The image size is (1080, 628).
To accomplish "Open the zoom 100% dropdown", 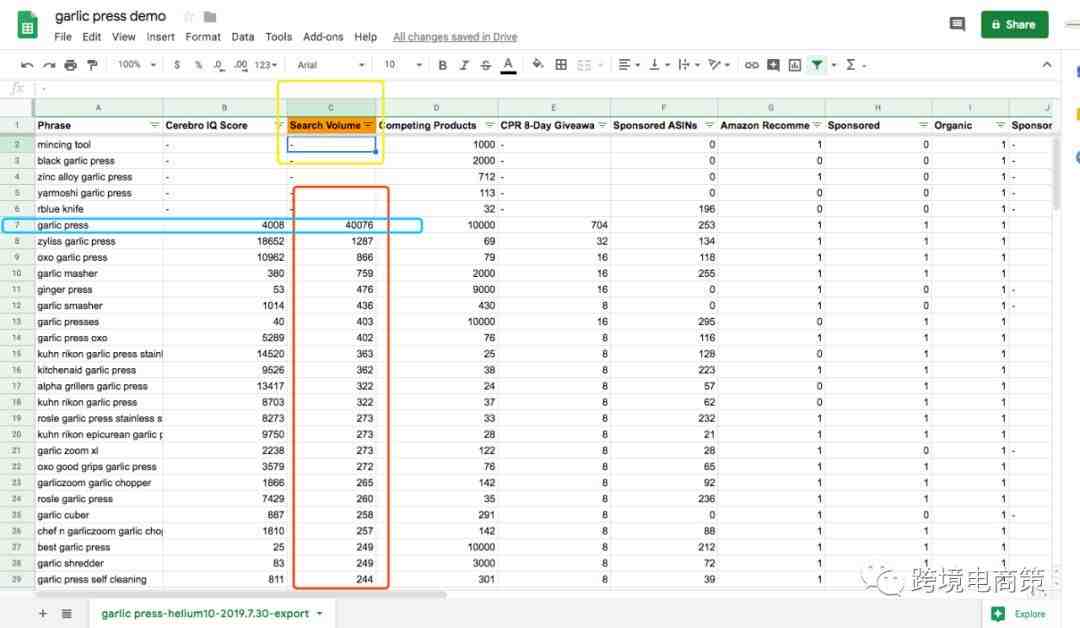I will coord(137,65).
